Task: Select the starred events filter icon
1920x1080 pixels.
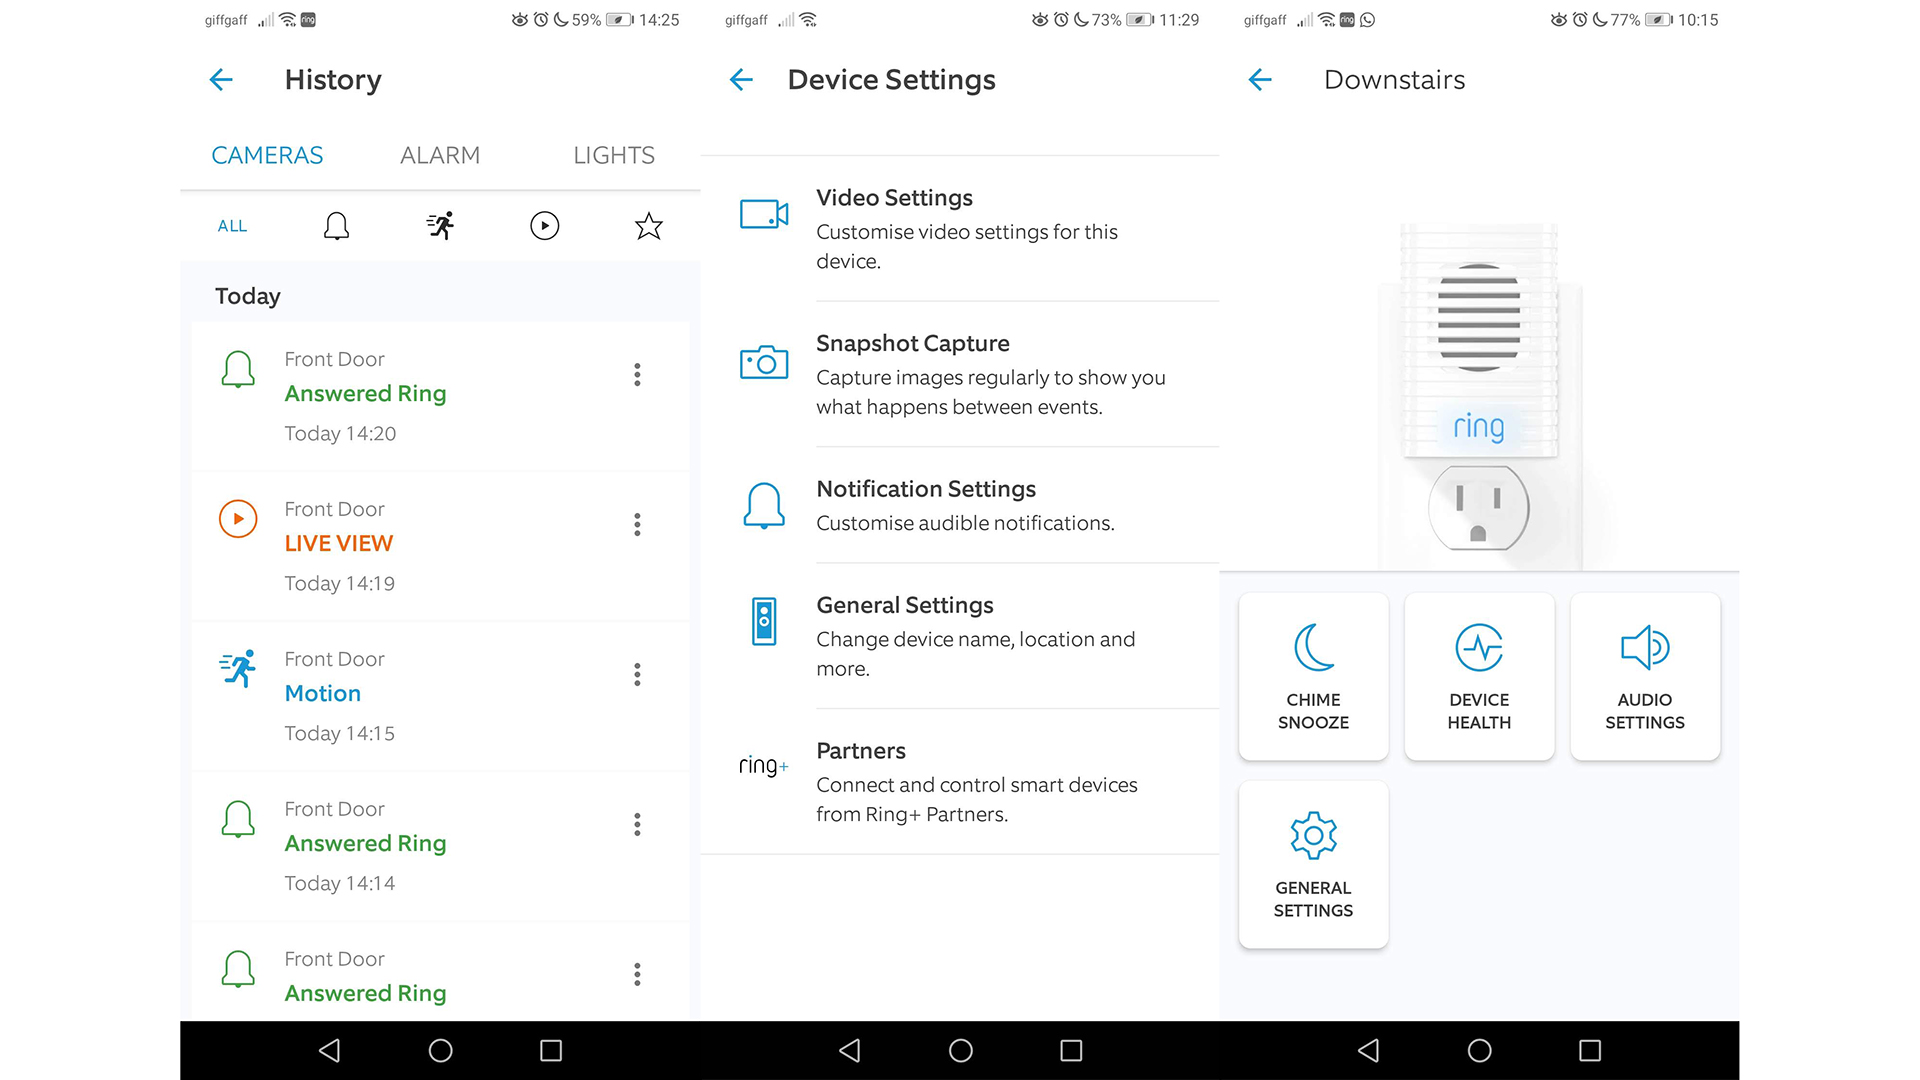Action: (649, 225)
